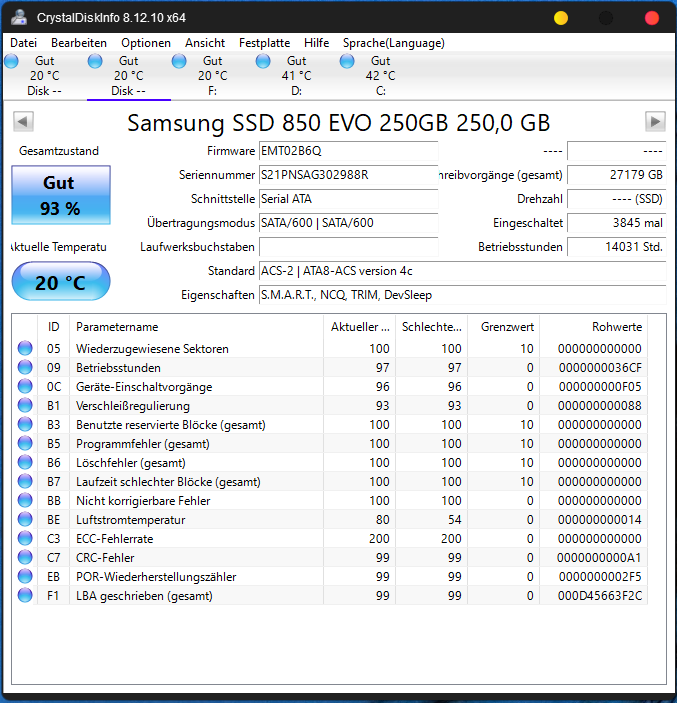Click status orb for Programmfehler row

(25, 443)
